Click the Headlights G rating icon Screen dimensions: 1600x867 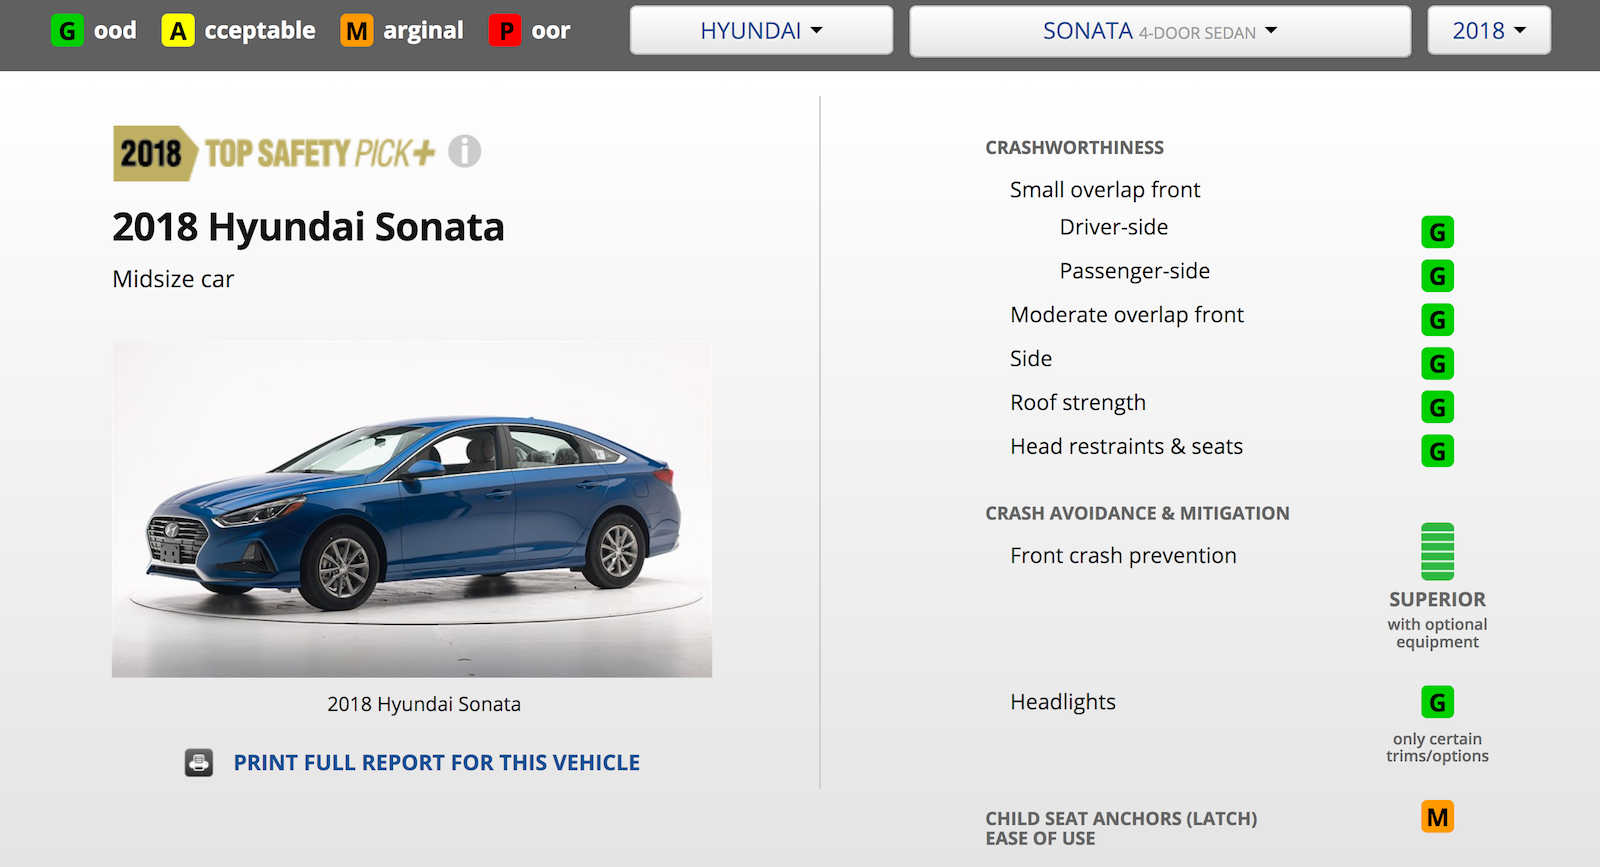[x=1437, y=702]
